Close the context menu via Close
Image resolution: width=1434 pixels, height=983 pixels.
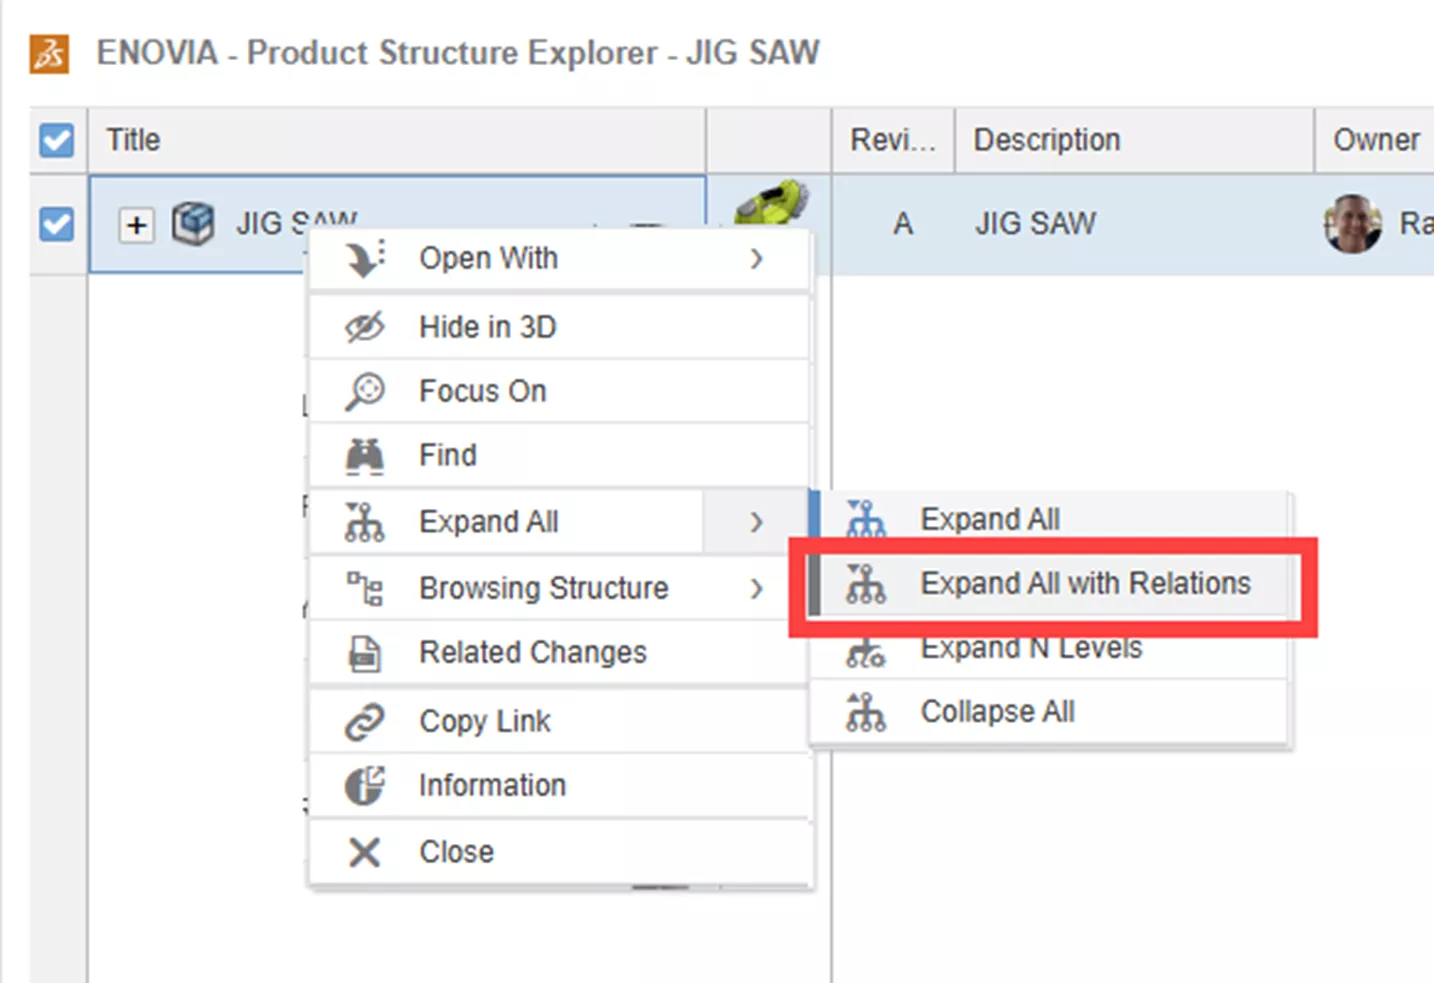pos(456,852)
